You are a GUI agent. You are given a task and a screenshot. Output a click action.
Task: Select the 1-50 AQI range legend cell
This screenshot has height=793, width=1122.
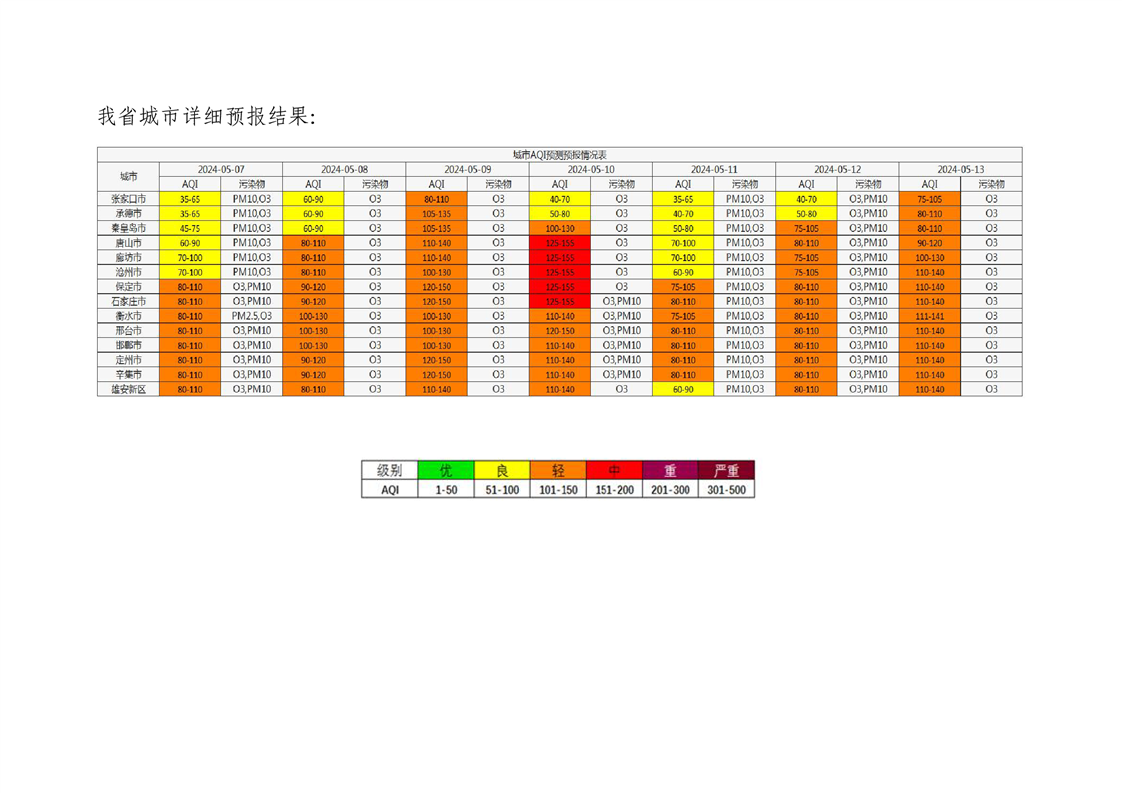(x=446, y=490)
